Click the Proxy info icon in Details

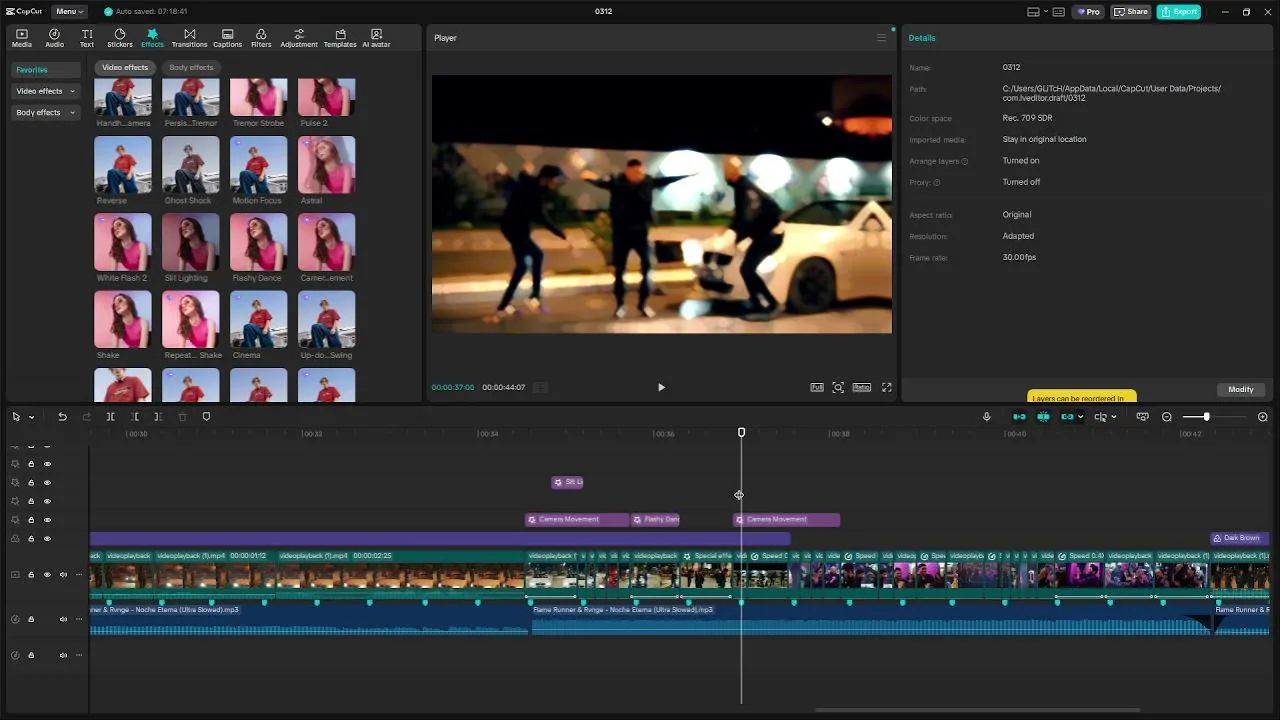pyautogui.click(x=936, y=183)
